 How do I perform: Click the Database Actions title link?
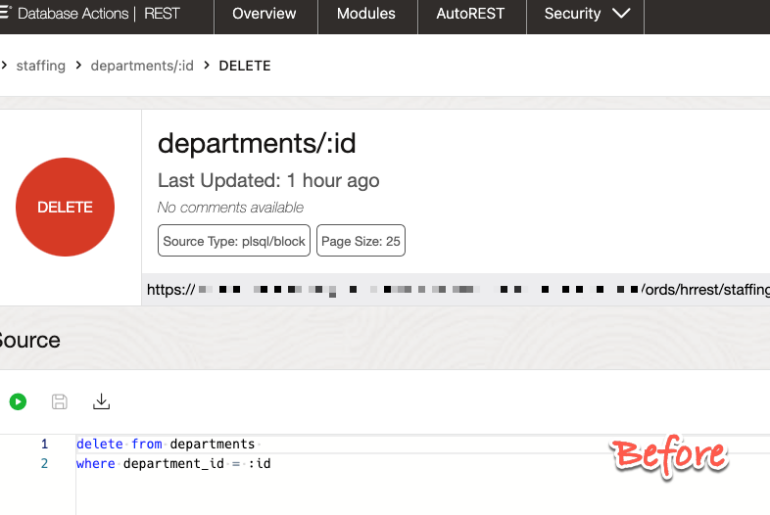coord(73,14)
